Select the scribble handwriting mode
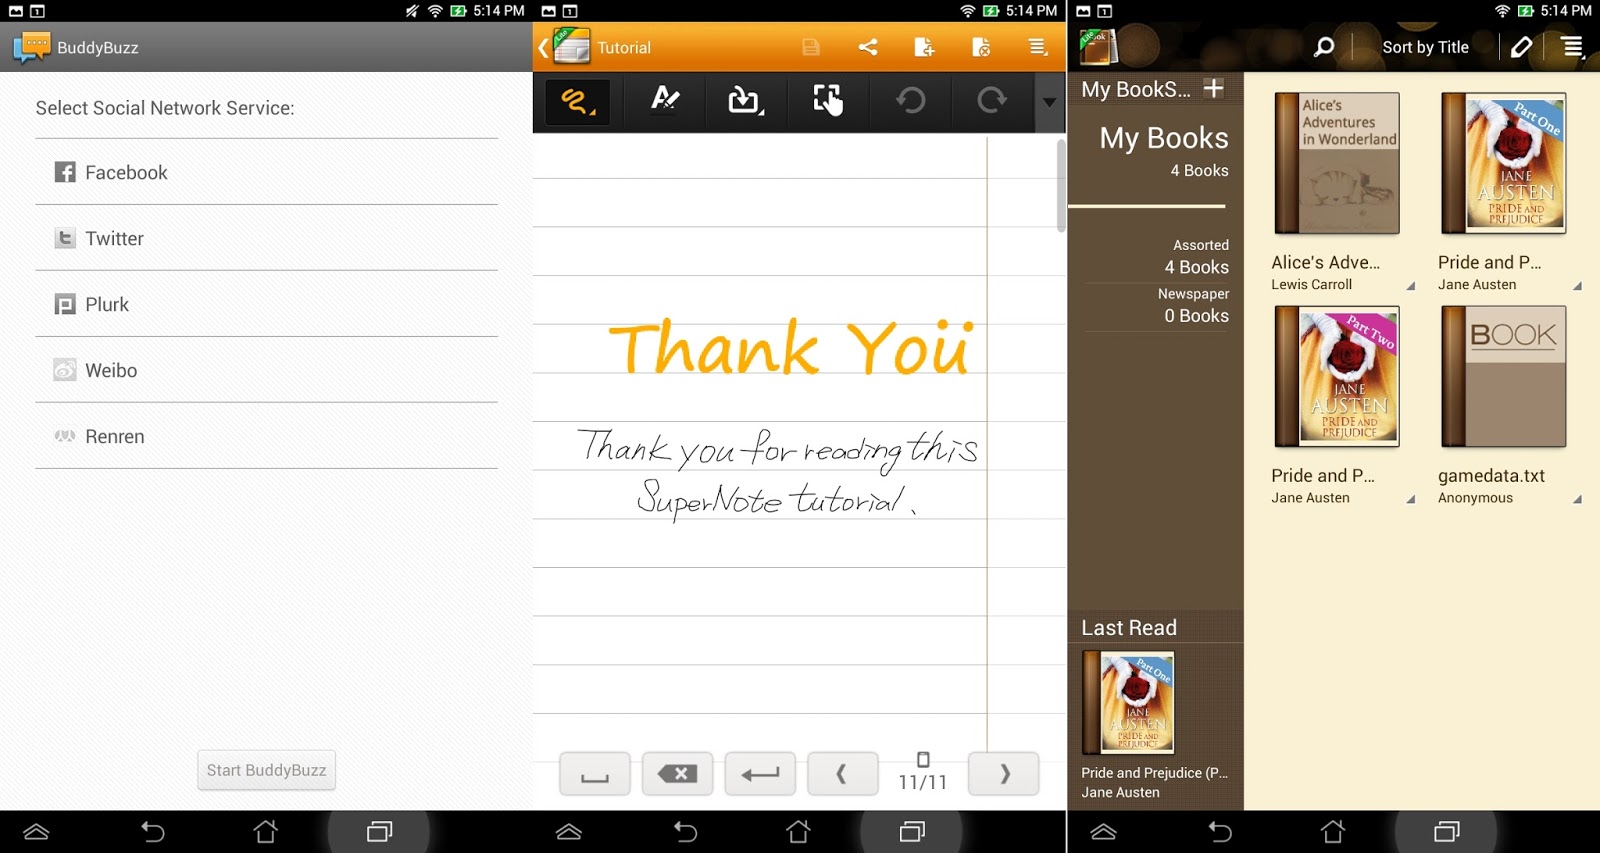Image resolution: width=1600 pixels, height=853 pixels. click(578, 100)
